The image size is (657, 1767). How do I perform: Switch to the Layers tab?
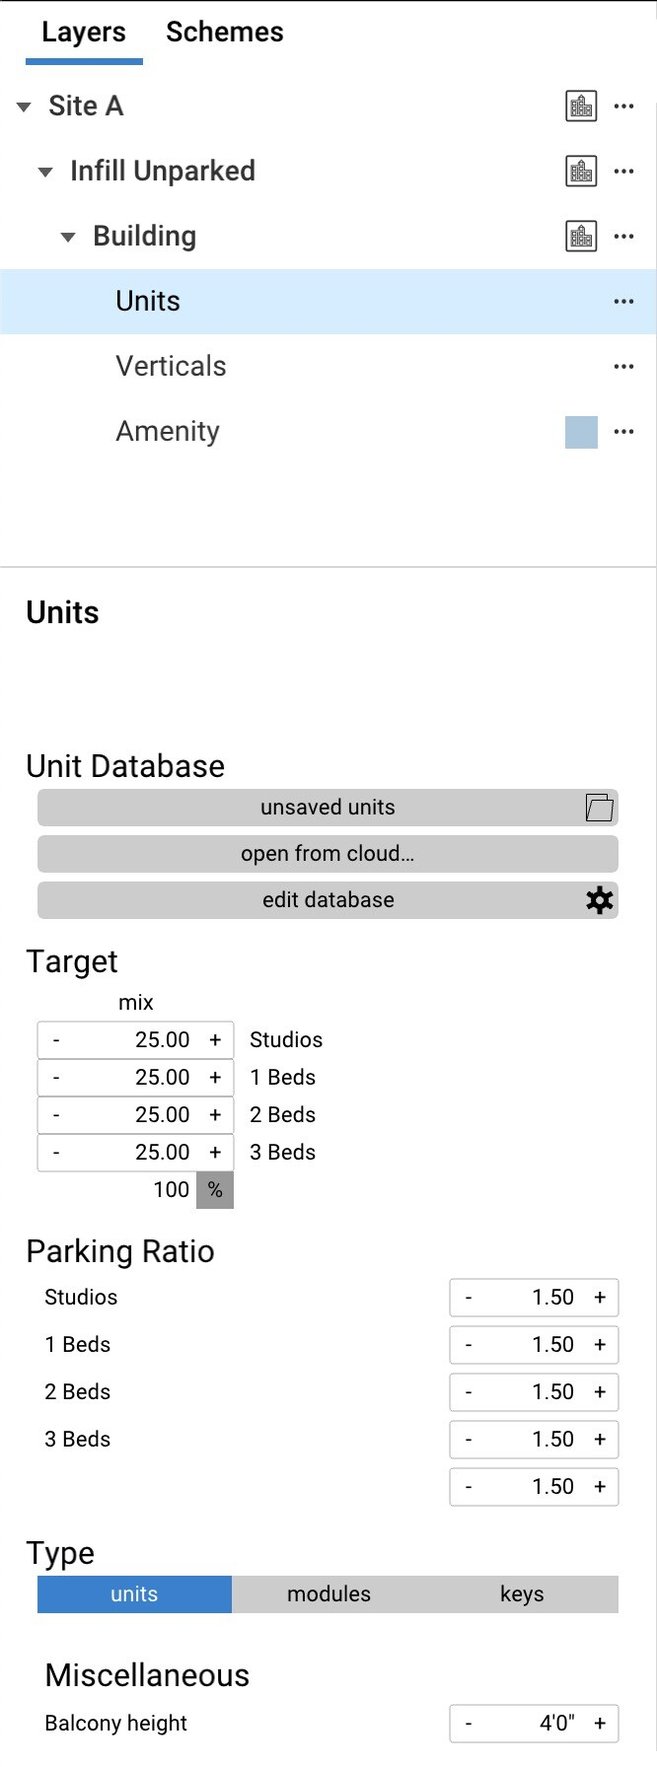click(x=84, y=32)
